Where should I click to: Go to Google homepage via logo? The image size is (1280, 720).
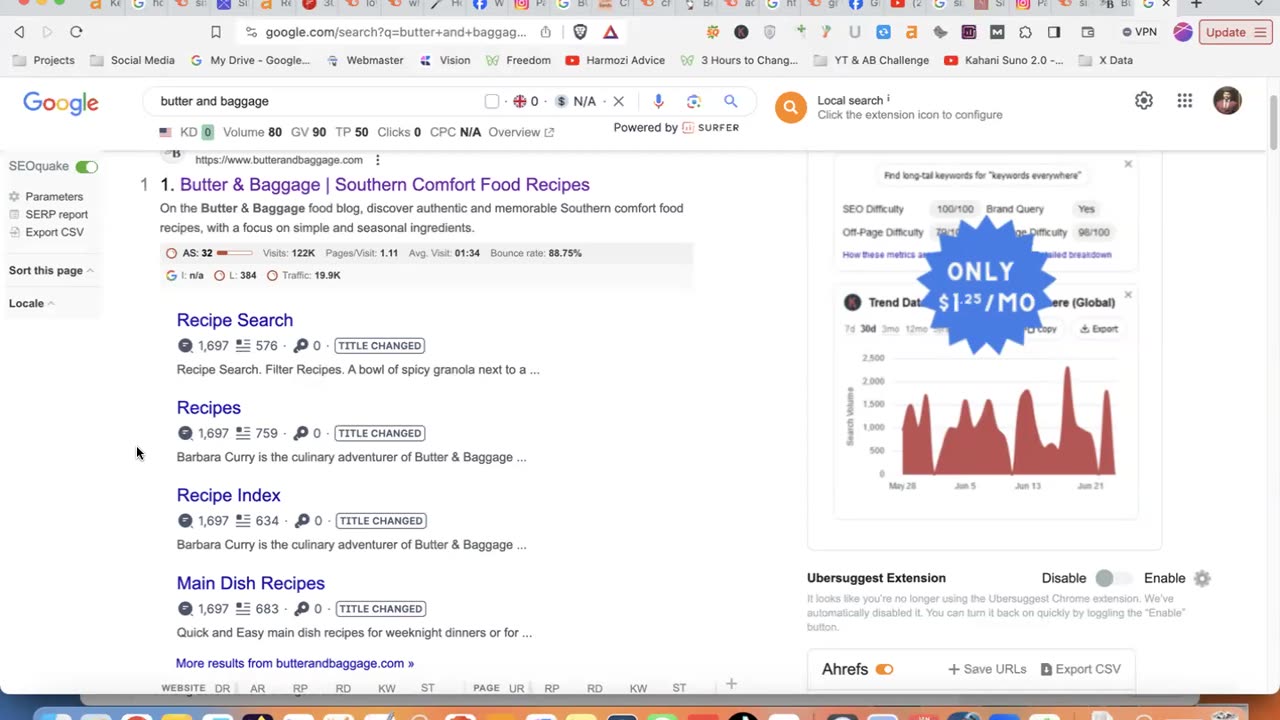pyautogui.click(x=61, y=102)
